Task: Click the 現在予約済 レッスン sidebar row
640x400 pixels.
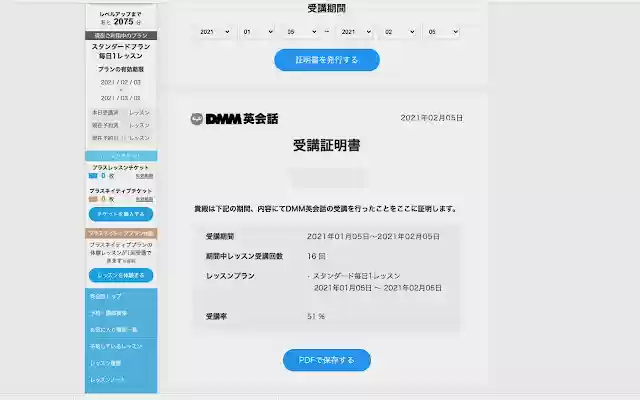Action: coord(121,125)
